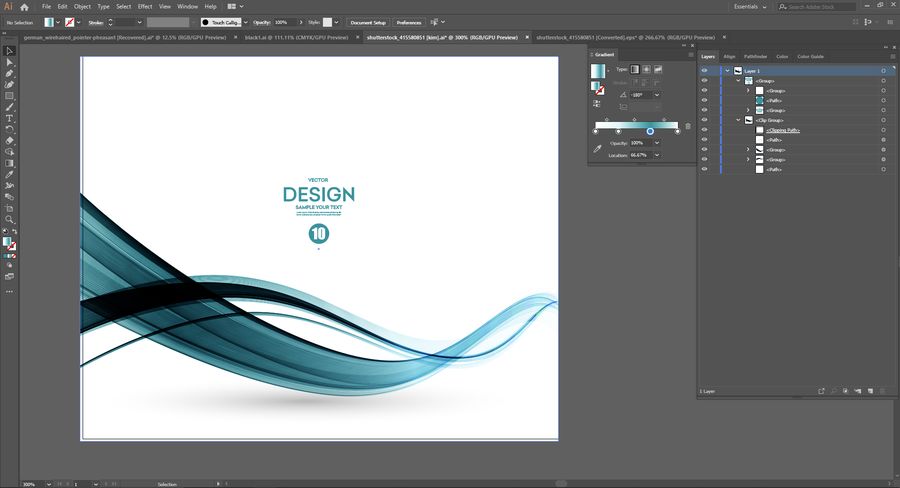Click the Document Setup button
900x488 pixels.
pos(367,21)
